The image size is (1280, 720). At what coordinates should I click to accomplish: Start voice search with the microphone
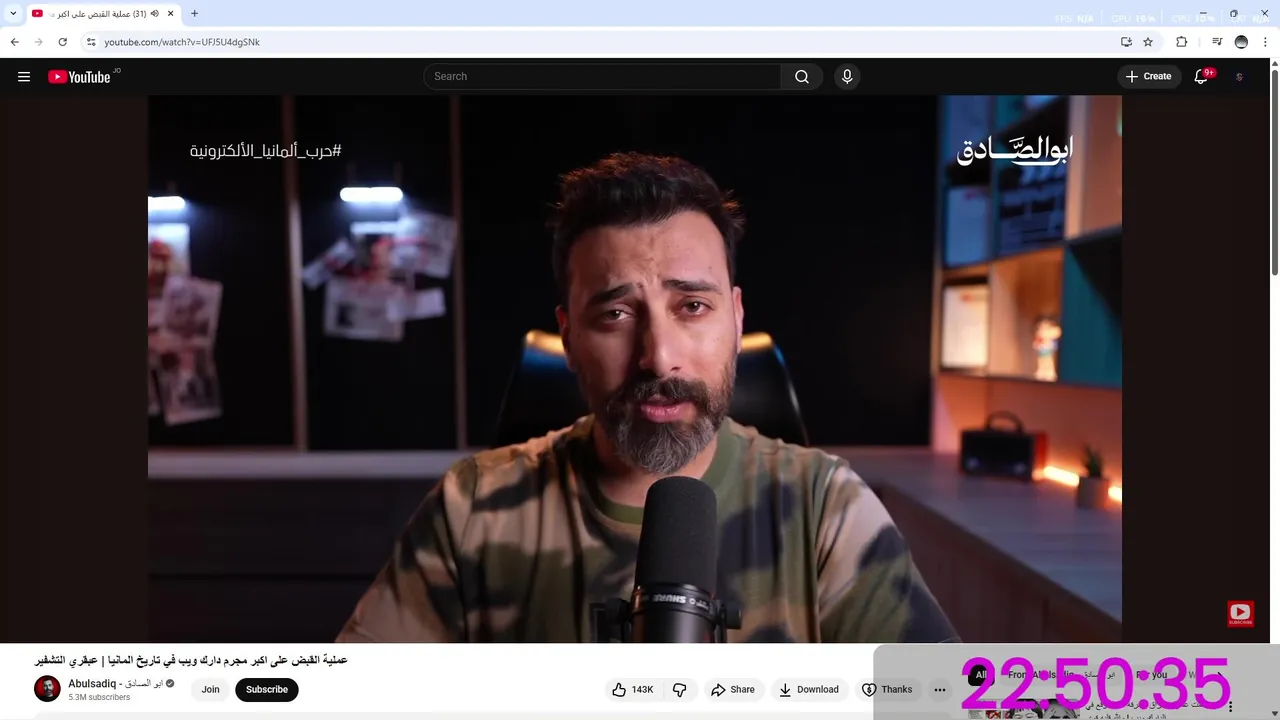tap(847, 76)
